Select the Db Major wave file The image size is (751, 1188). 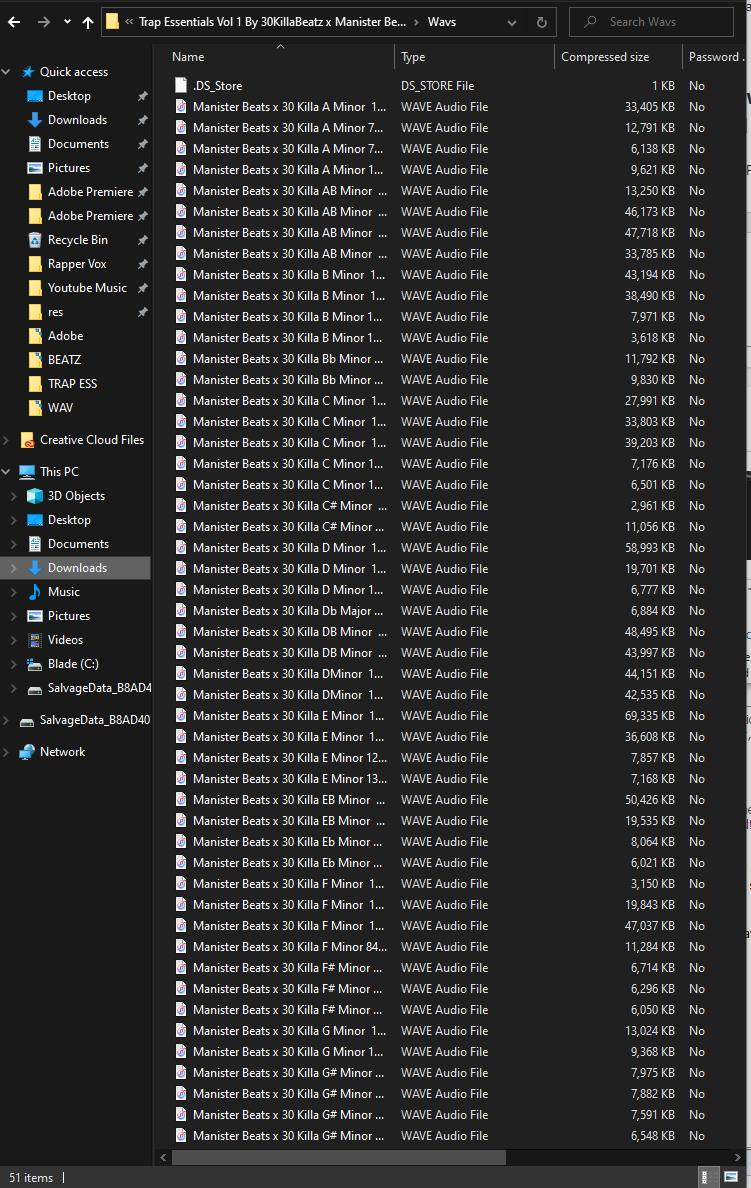click(x=288, y=611)
